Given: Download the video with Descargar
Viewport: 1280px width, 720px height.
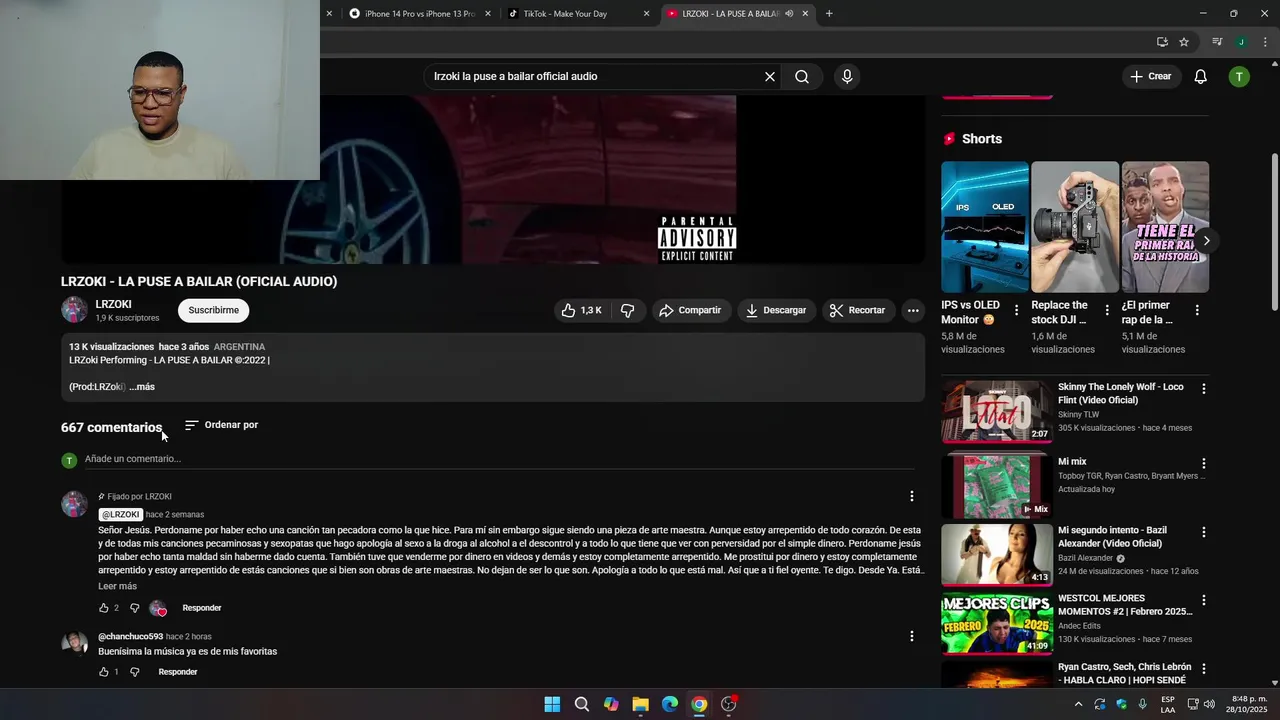Looking at the screenshot, I should 776,311.
